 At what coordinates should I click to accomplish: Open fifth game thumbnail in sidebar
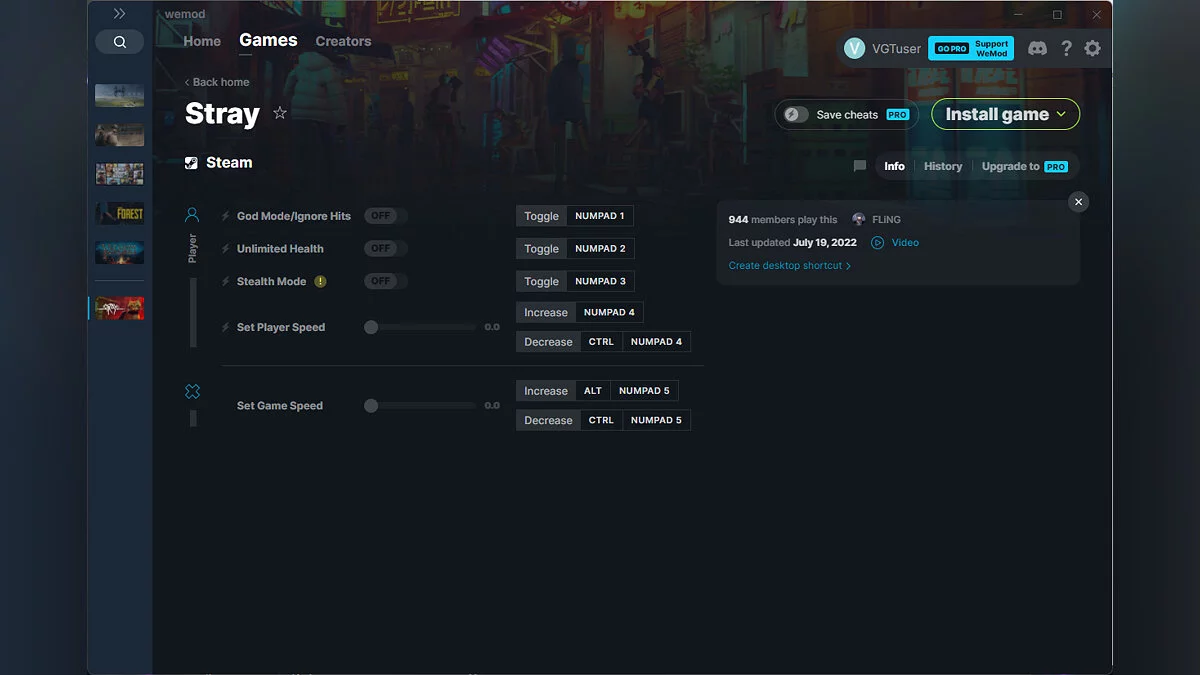pos(119,252)
